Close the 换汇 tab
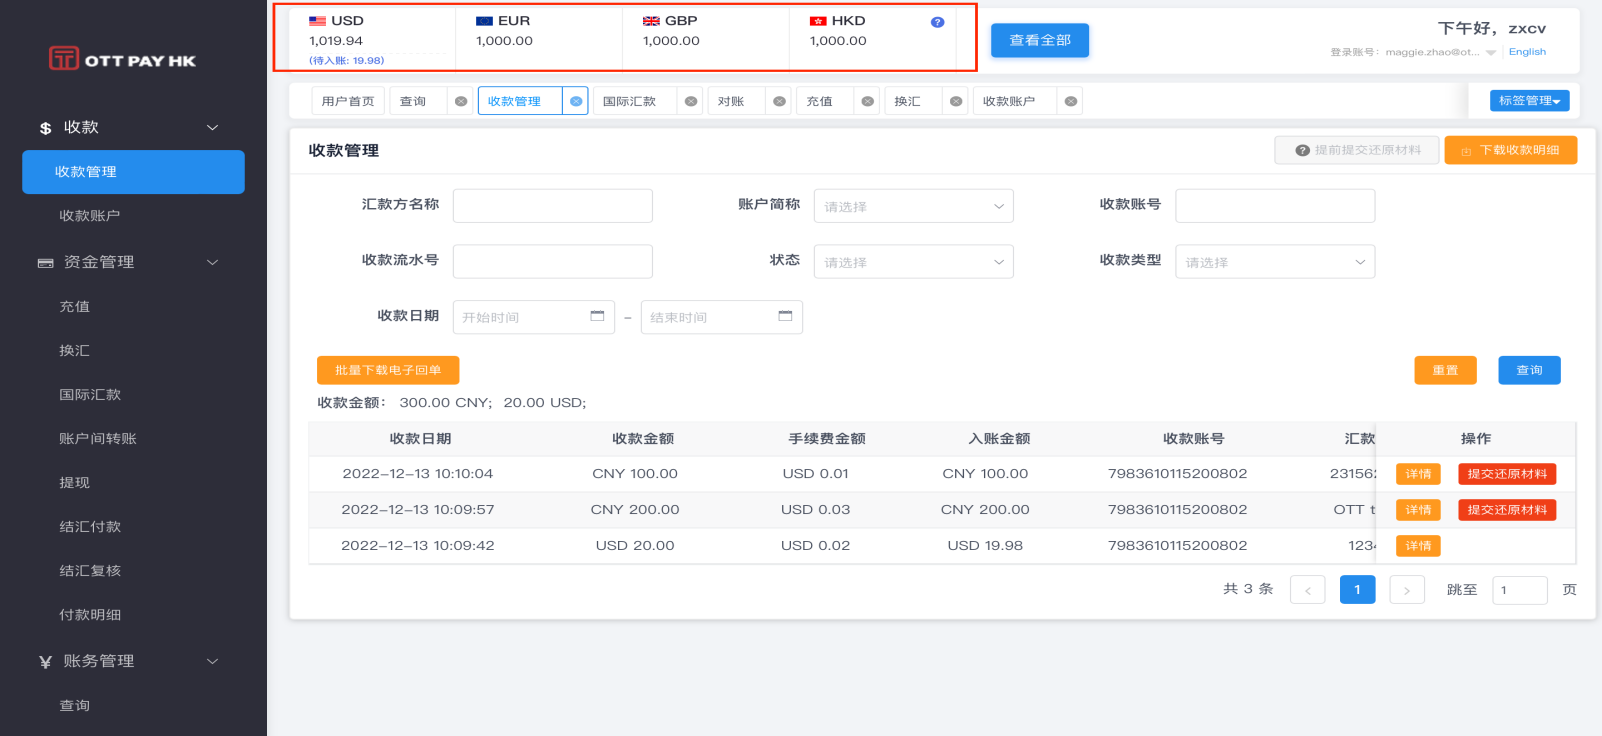Image resolution: width=1602 pixels, height=736 pixels. [x=955, y=101]
